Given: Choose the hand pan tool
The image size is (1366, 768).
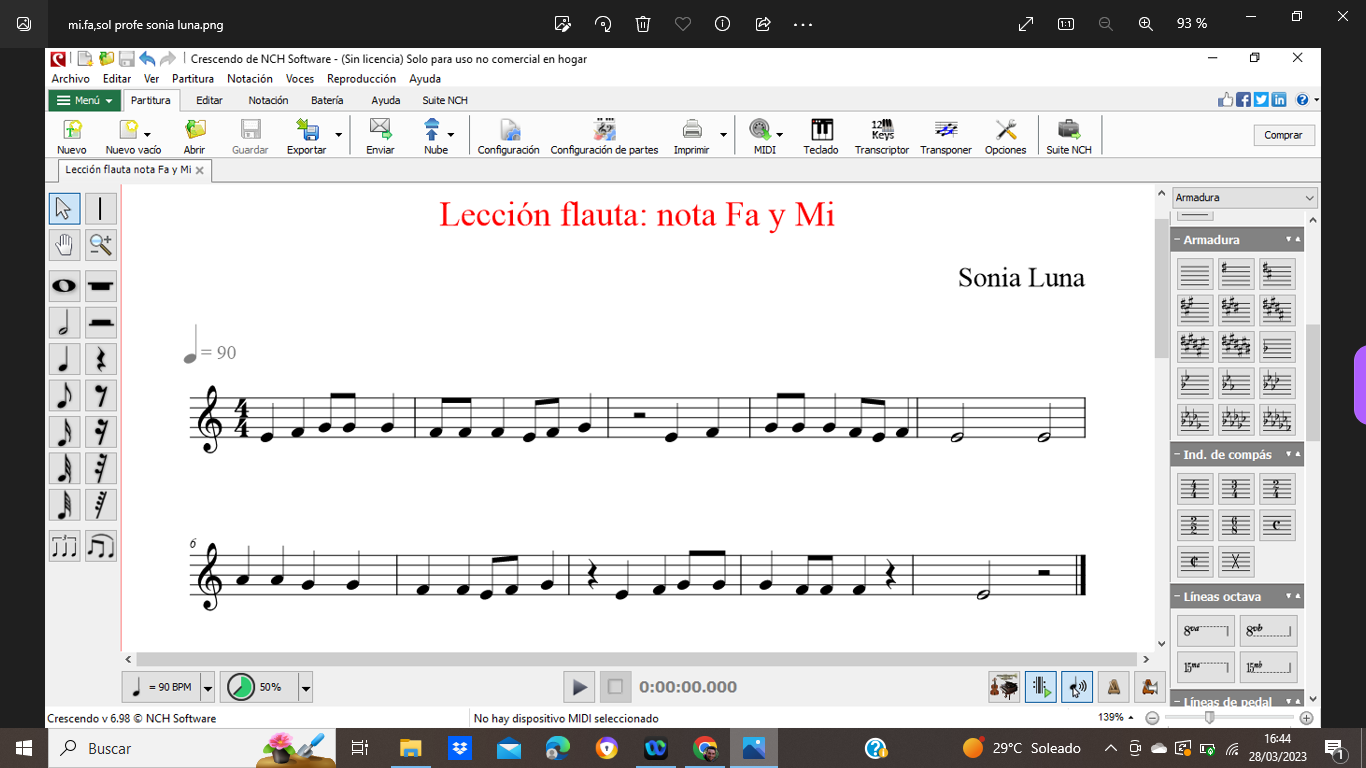Looking at the screenshot, I should [64, 244].
